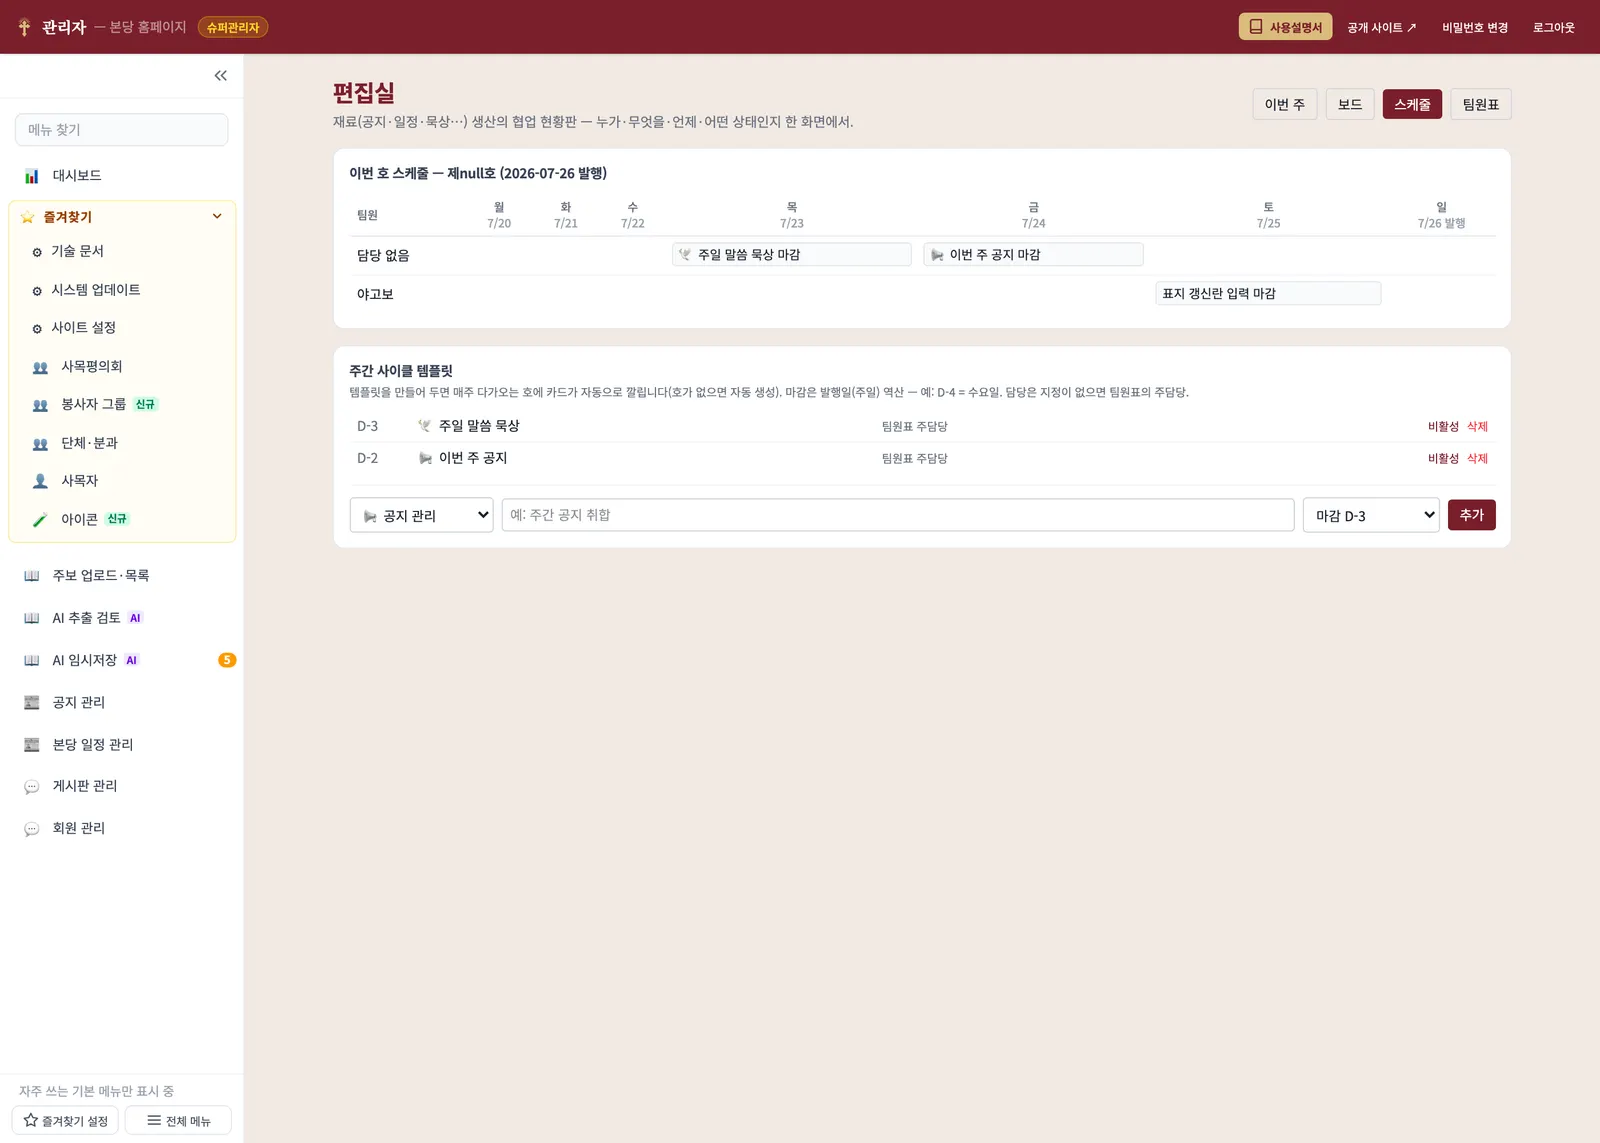Focus the template title input 예: 주간 공지 취합
The width and height of the screenshot is (1600, 1143).
pyautogui.click(x=898, y=515)
